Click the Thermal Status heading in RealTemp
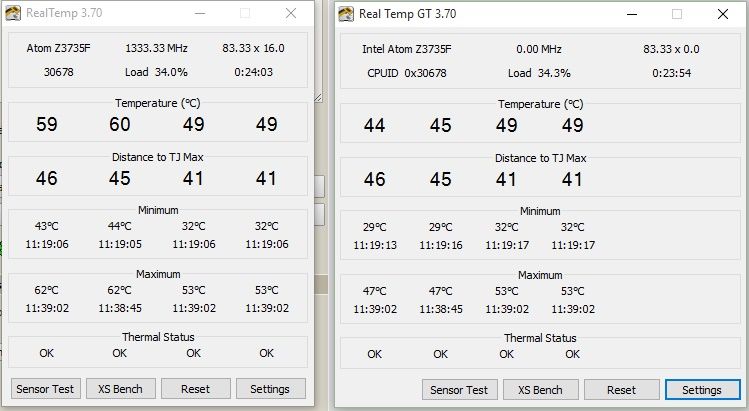The width and height of the screenshot is (749, 411). [x=158, y=337]
